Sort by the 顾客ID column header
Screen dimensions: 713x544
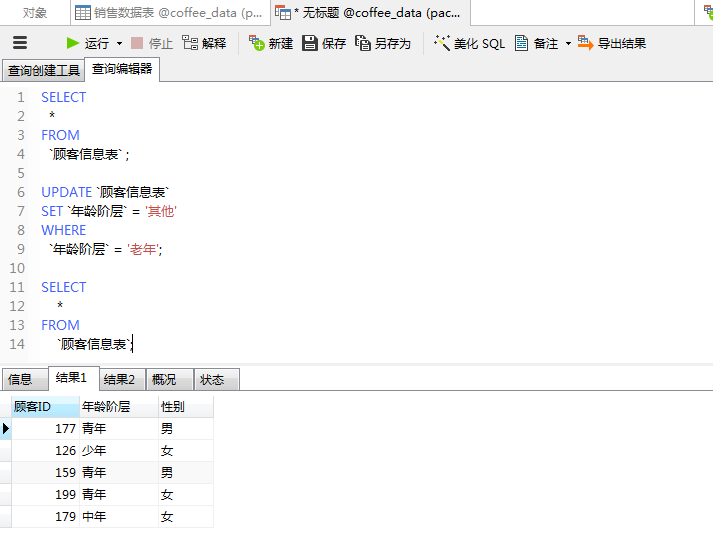click(x=45, y=407)
